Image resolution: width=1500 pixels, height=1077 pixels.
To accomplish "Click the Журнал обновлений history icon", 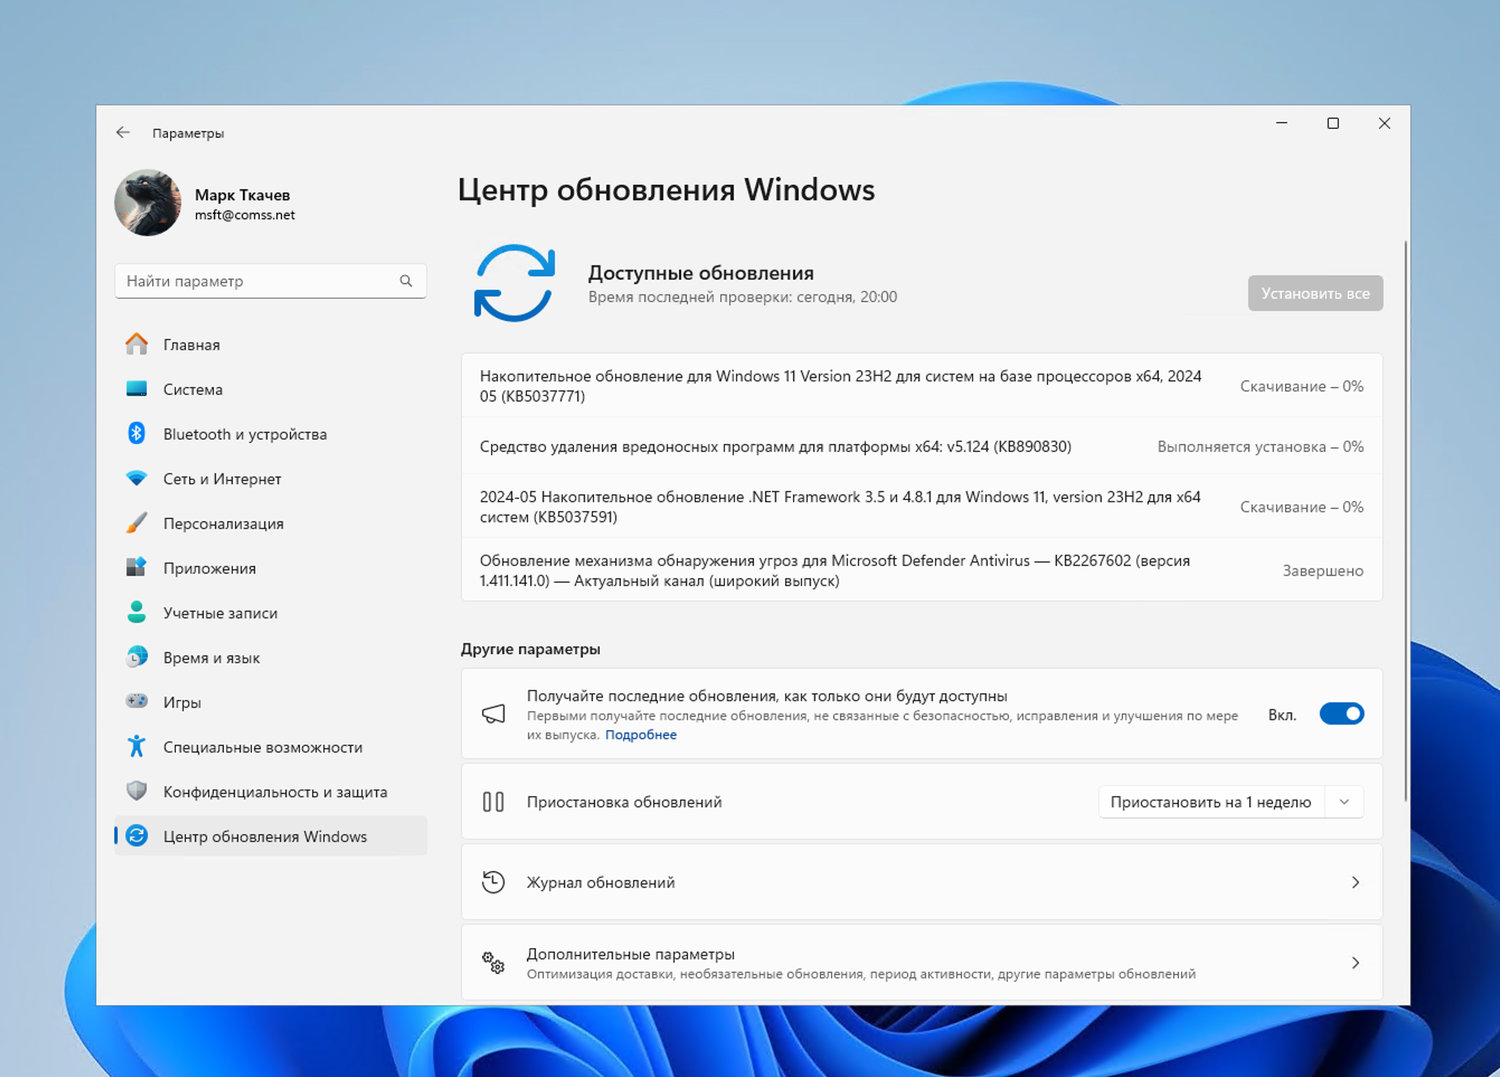I will 493,882.
